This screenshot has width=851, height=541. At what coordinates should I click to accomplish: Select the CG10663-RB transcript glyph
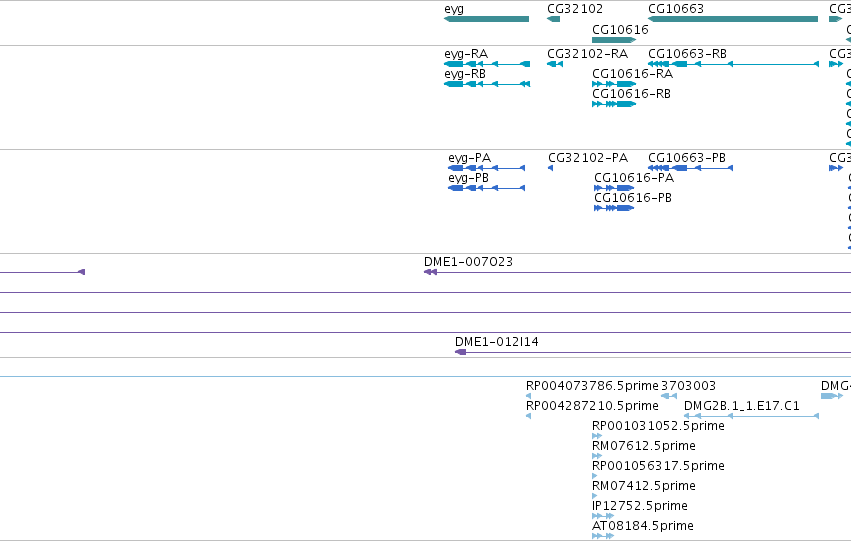(733, 64)
